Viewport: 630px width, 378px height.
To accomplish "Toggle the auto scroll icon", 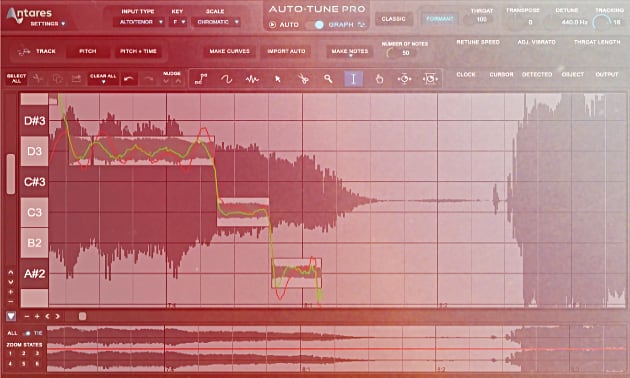I will 404,79.
